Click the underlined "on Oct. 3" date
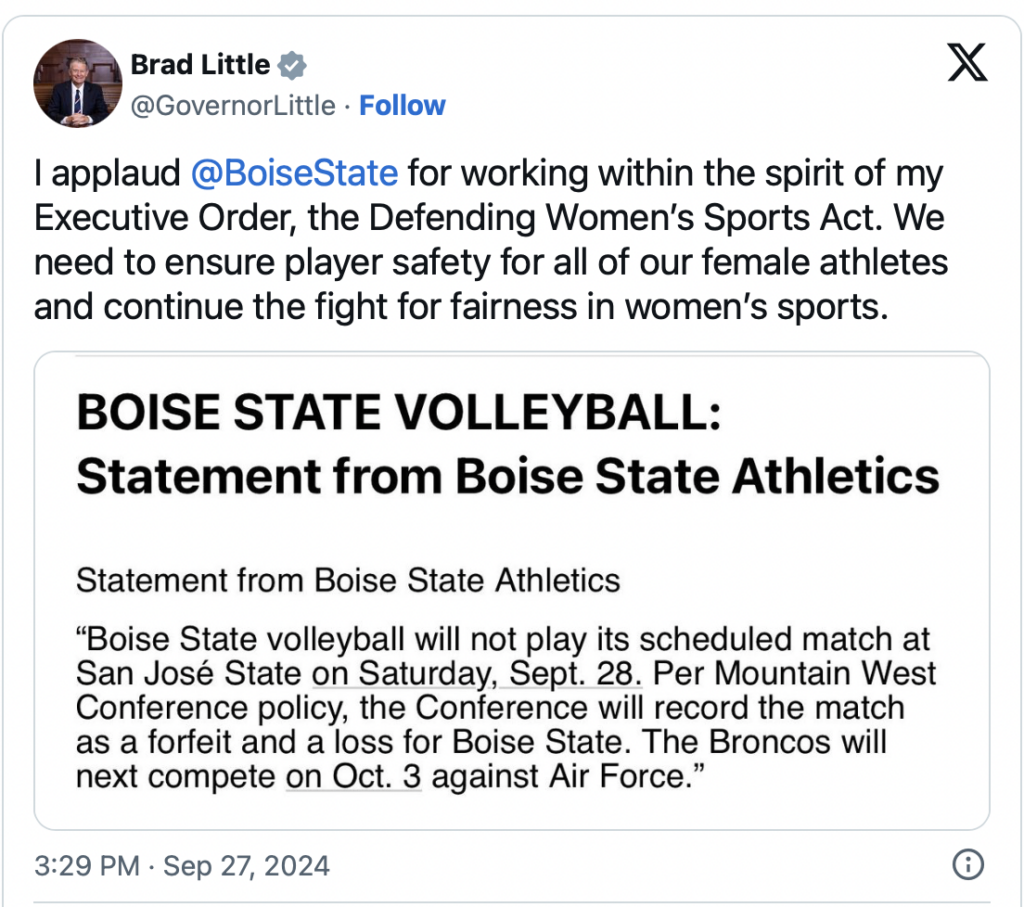1024x907 pixels. 354,776
